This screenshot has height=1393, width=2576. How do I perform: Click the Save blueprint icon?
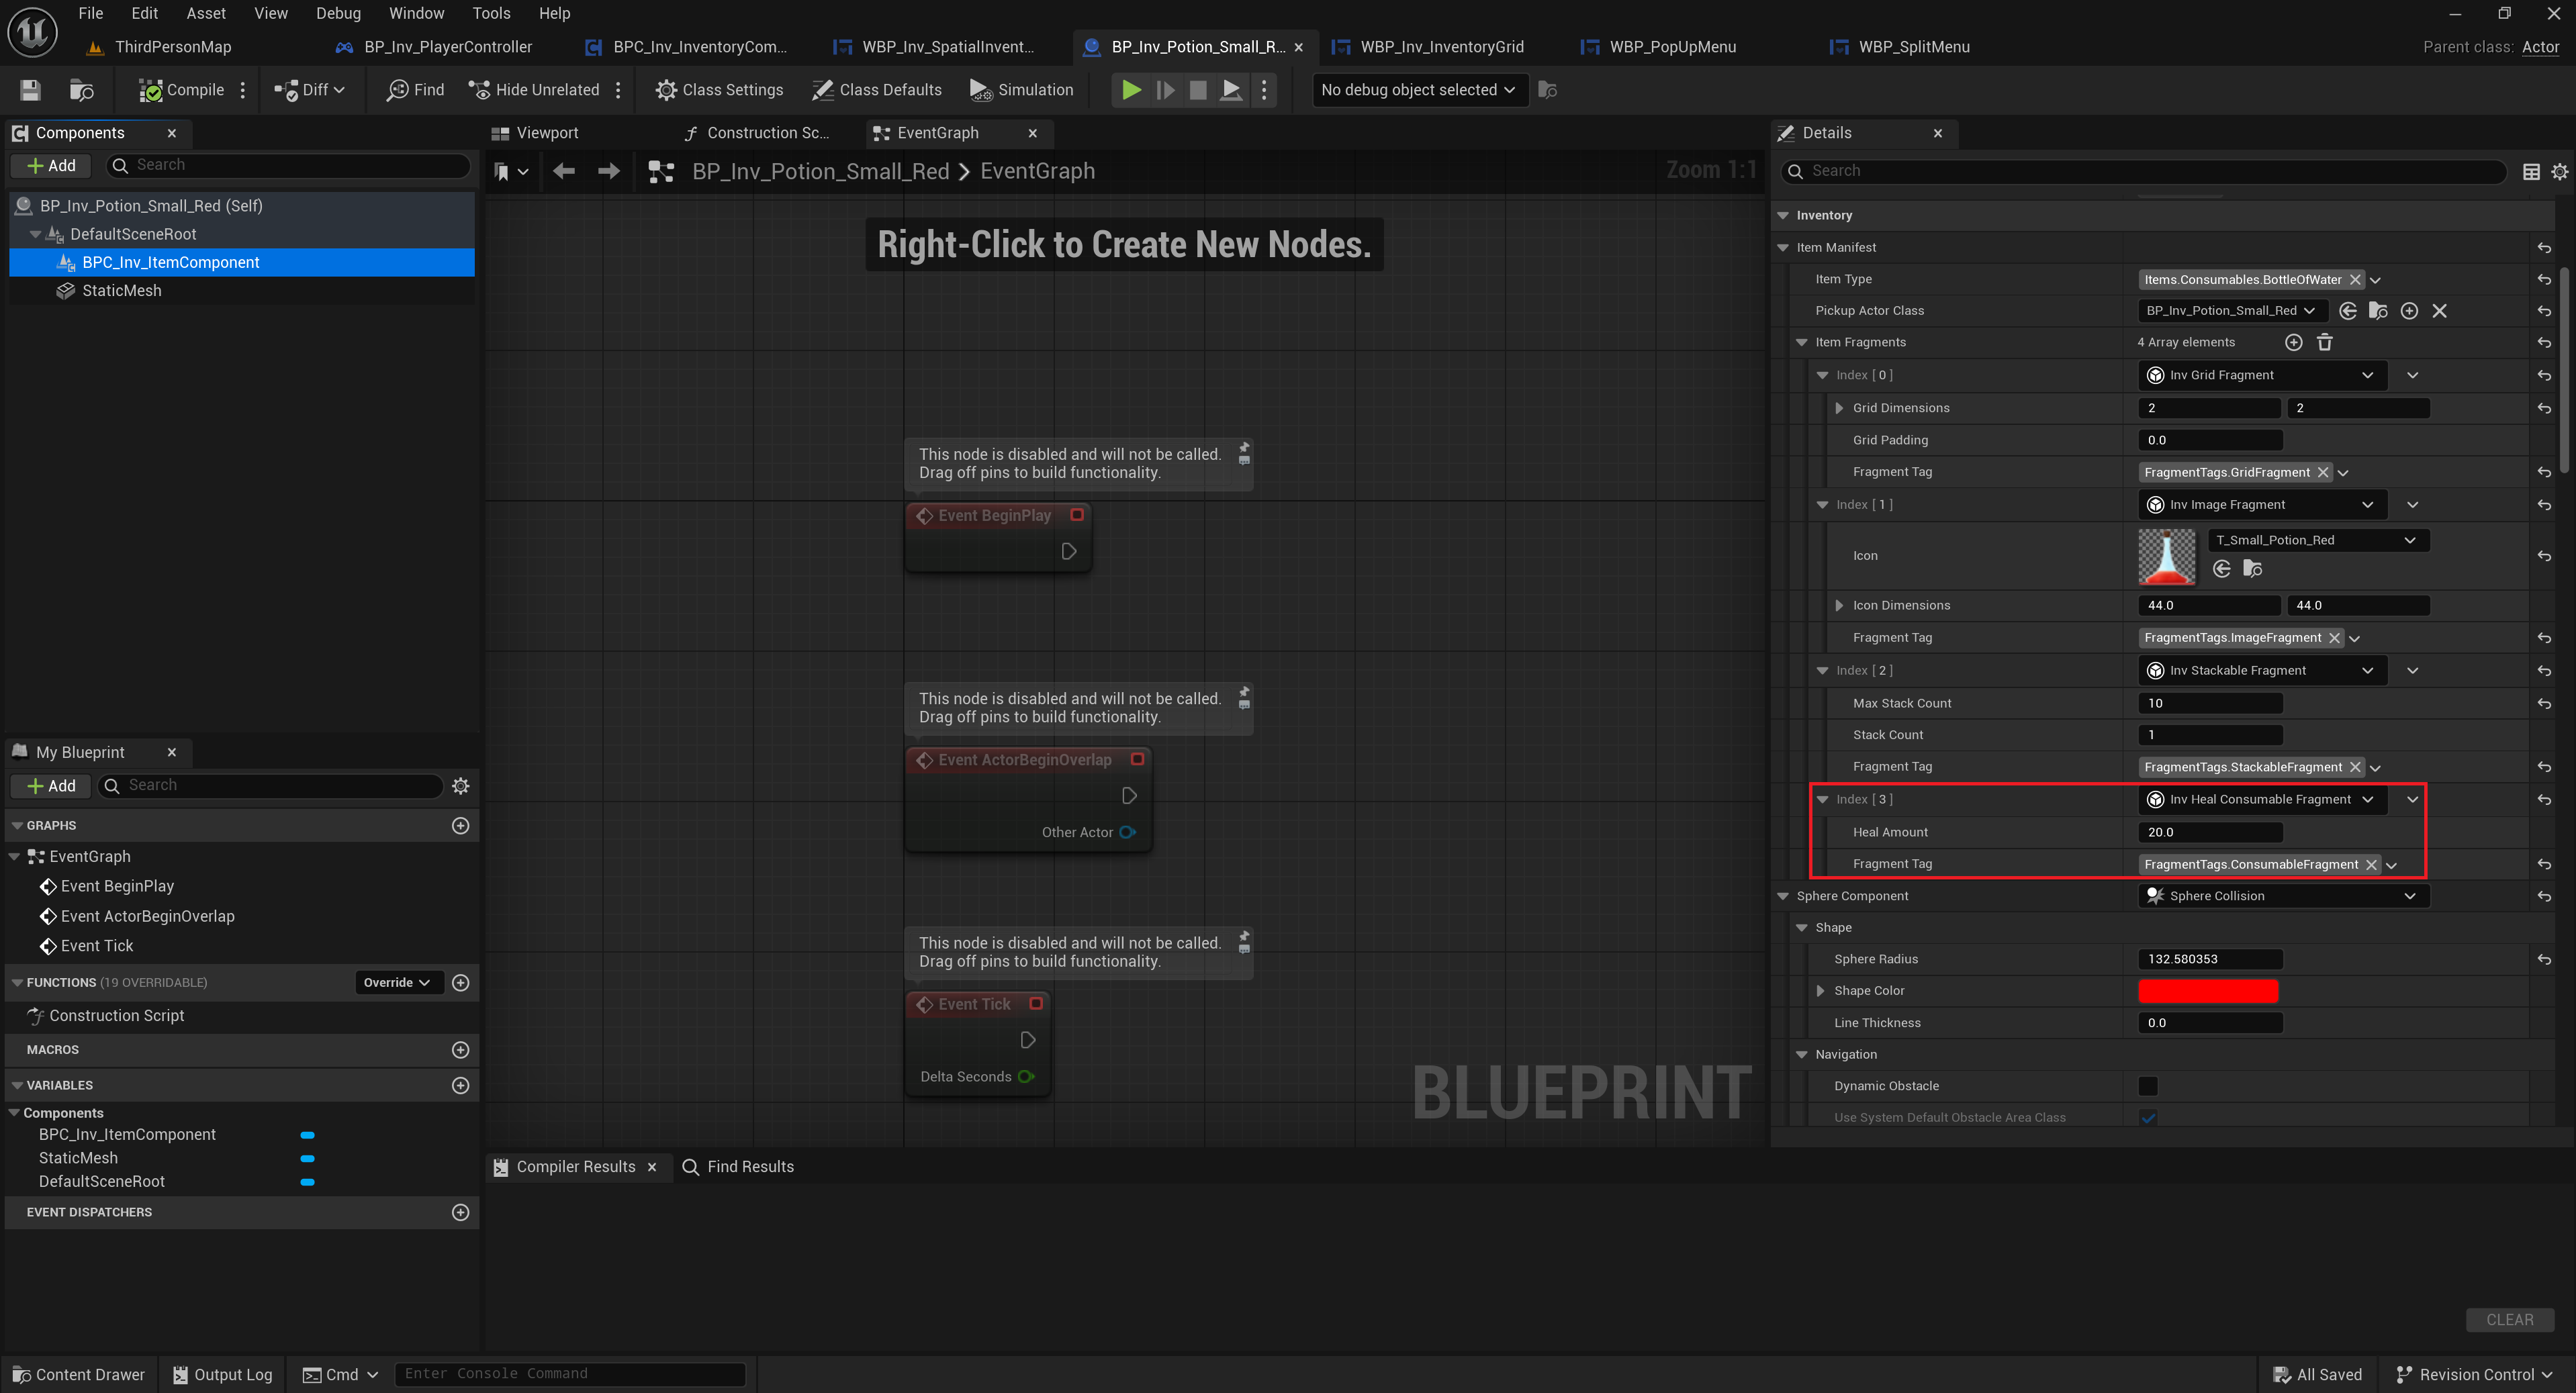pyautogui.click(x=30, y=90)
